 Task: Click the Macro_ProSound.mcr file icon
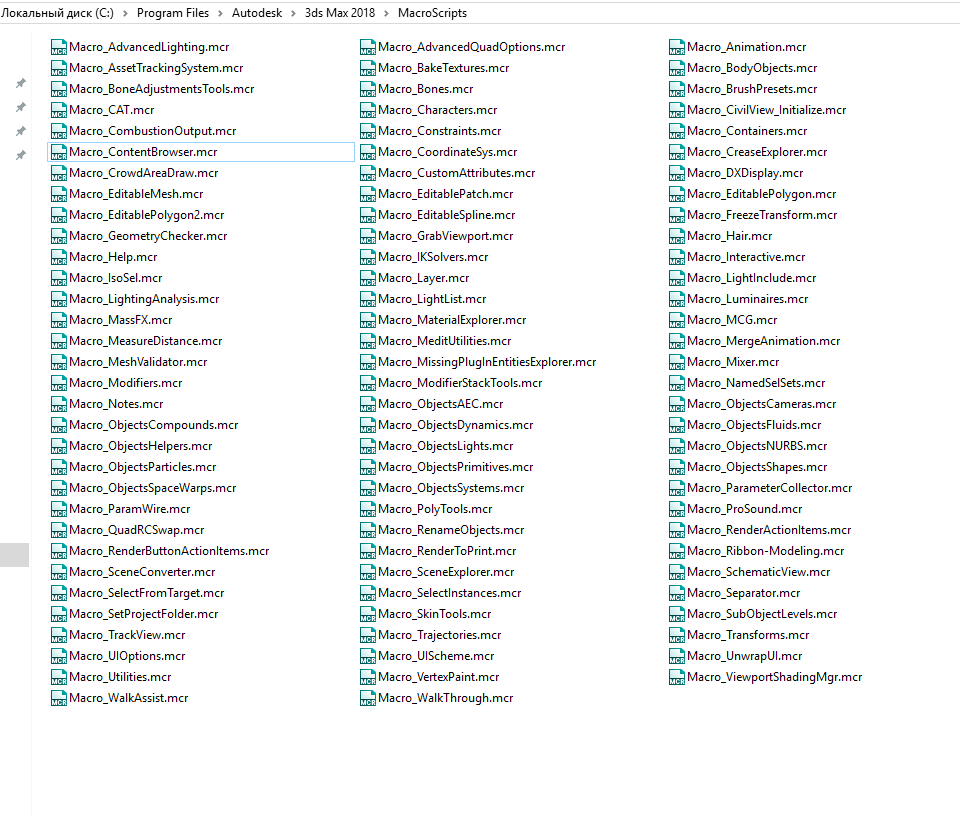(x=677, y=509)
